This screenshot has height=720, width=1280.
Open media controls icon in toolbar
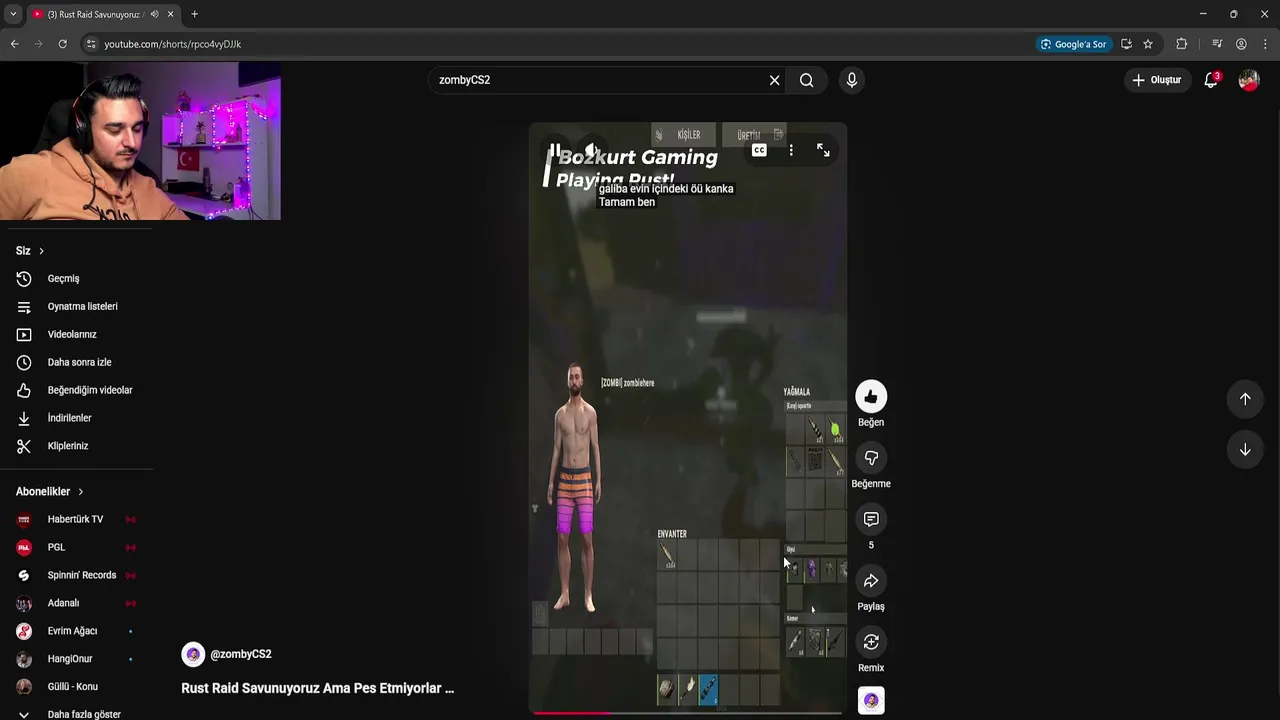click(x=1216, y=44)
